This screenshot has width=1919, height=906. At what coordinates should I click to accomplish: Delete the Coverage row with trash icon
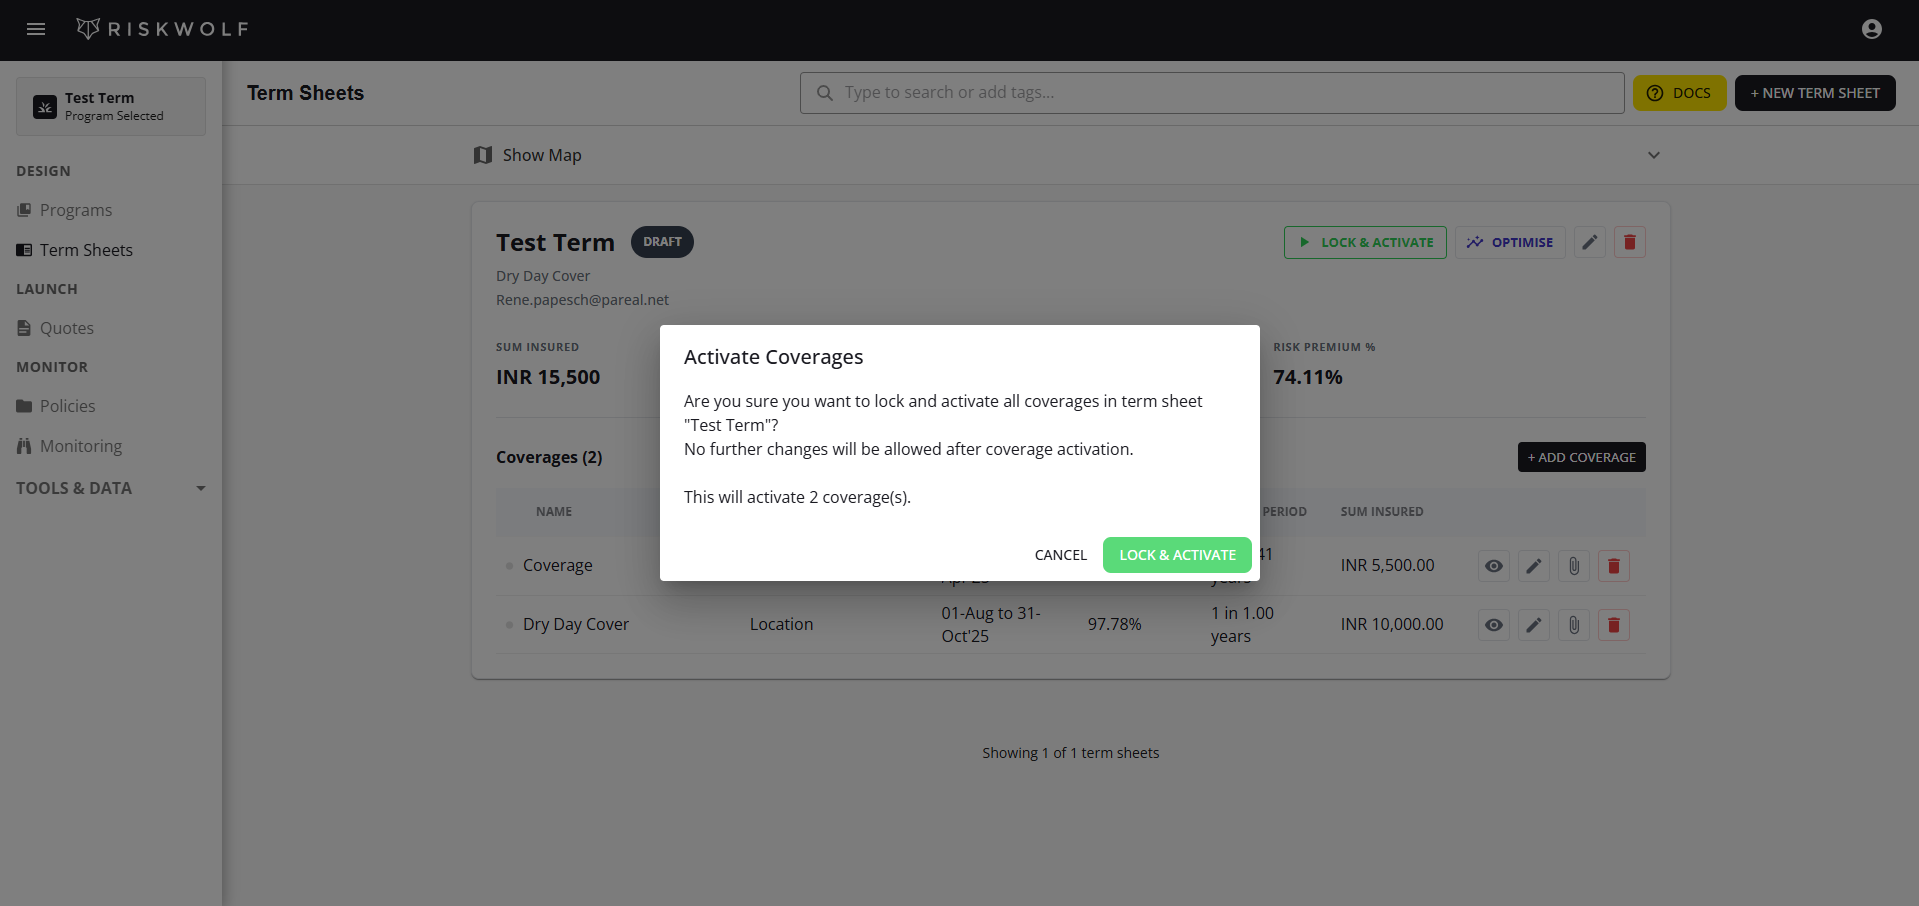[x=1613, y=565]
